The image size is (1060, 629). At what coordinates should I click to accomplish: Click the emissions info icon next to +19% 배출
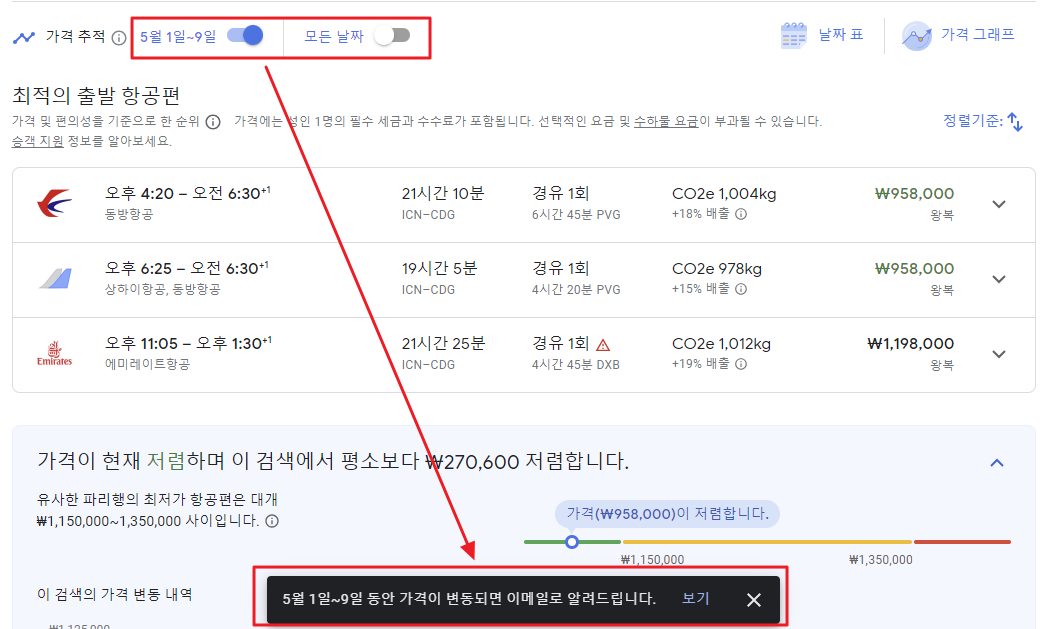(x=741, y=365)
